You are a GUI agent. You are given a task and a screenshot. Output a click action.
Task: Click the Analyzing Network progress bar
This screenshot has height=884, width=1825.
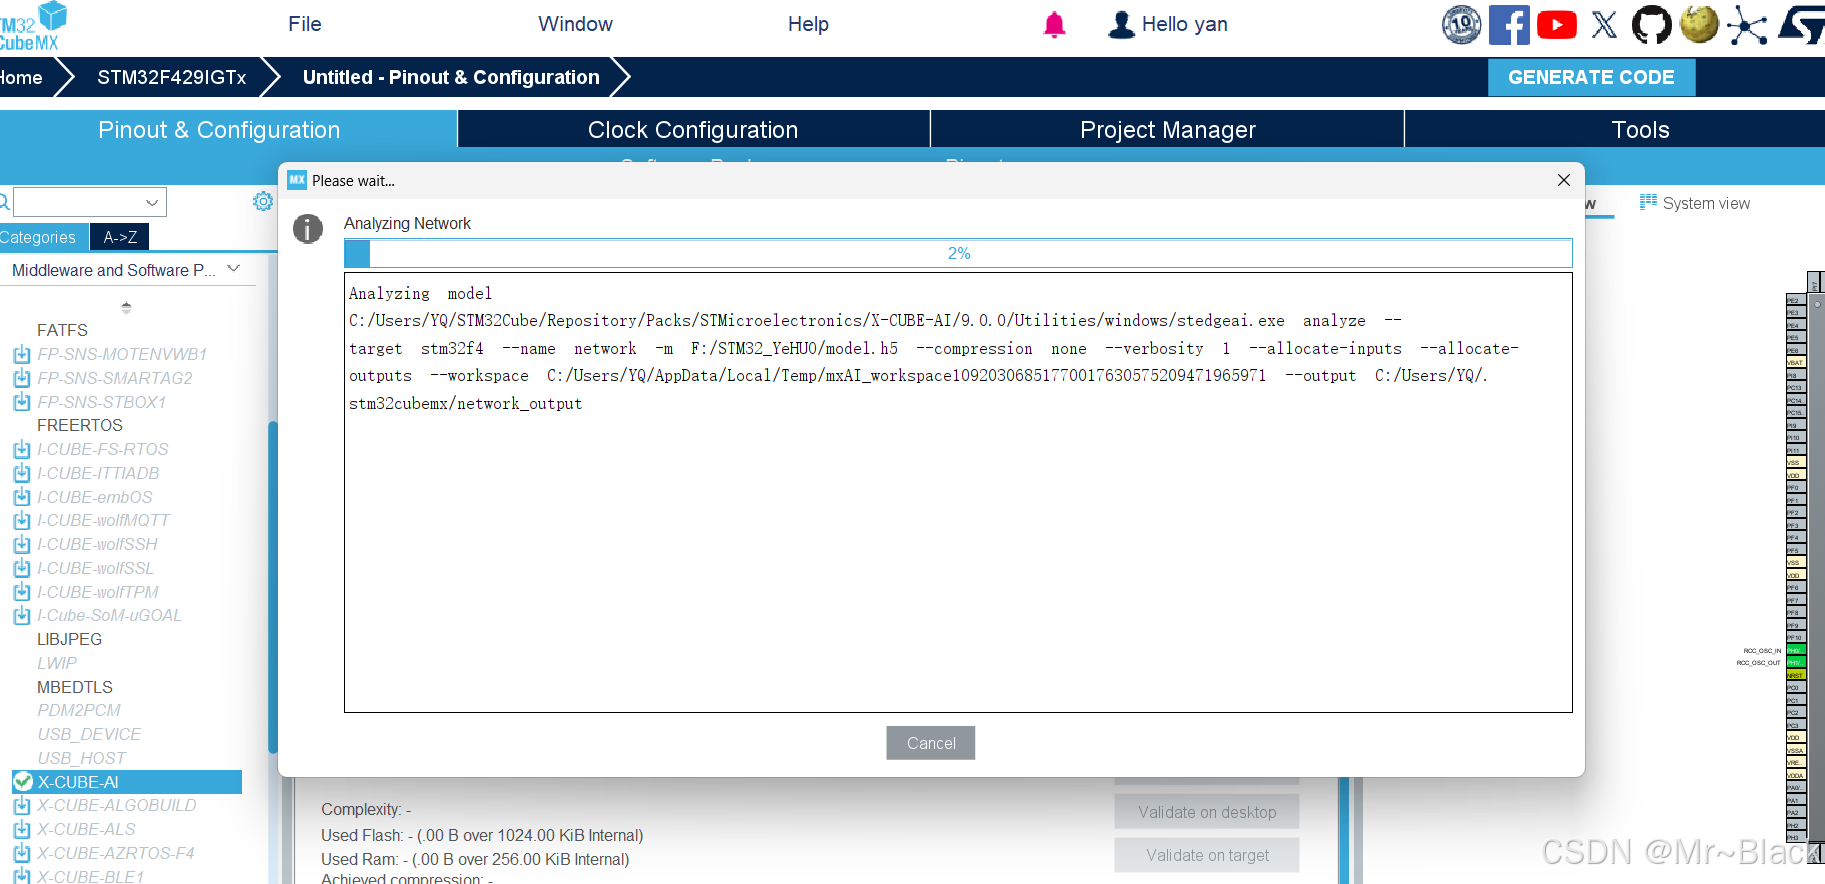(x=958, y=253)
